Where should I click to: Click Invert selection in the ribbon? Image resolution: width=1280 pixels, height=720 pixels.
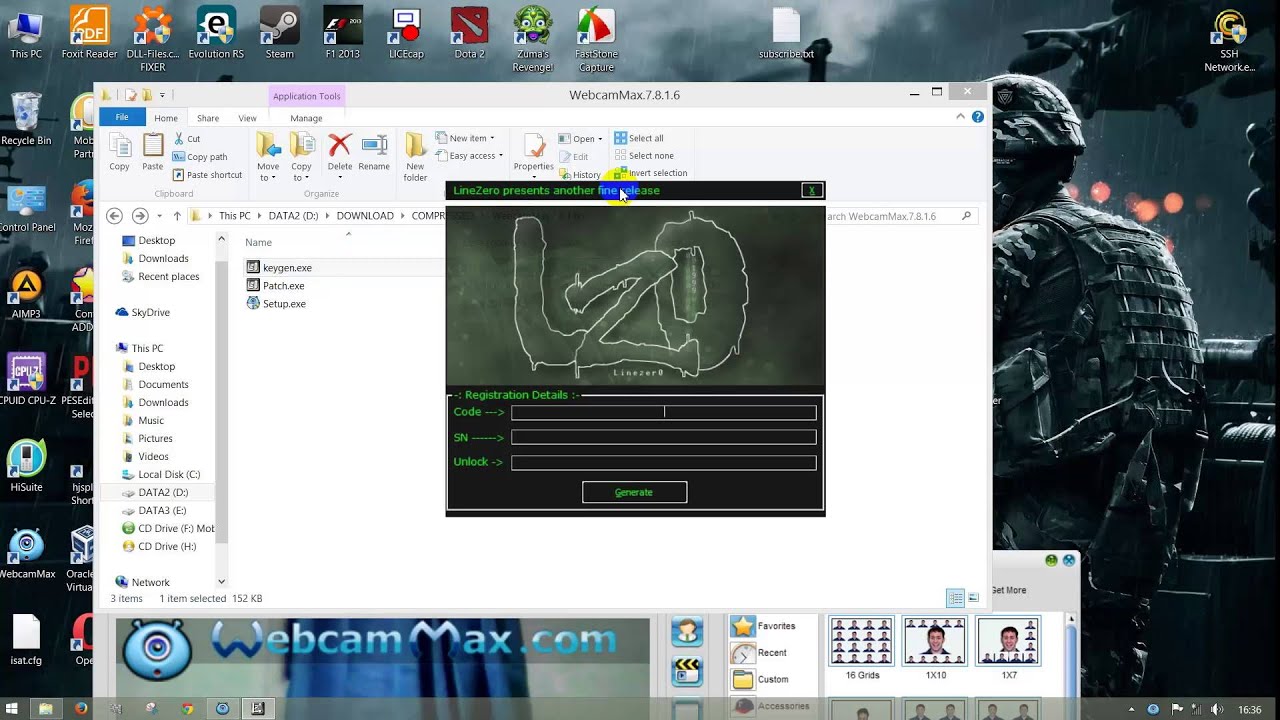[x=650, y=173]
